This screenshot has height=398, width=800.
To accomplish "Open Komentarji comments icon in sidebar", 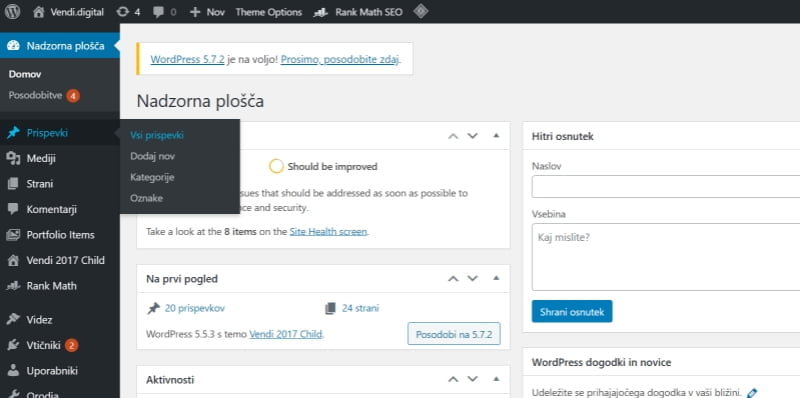I will coord(13,209).
